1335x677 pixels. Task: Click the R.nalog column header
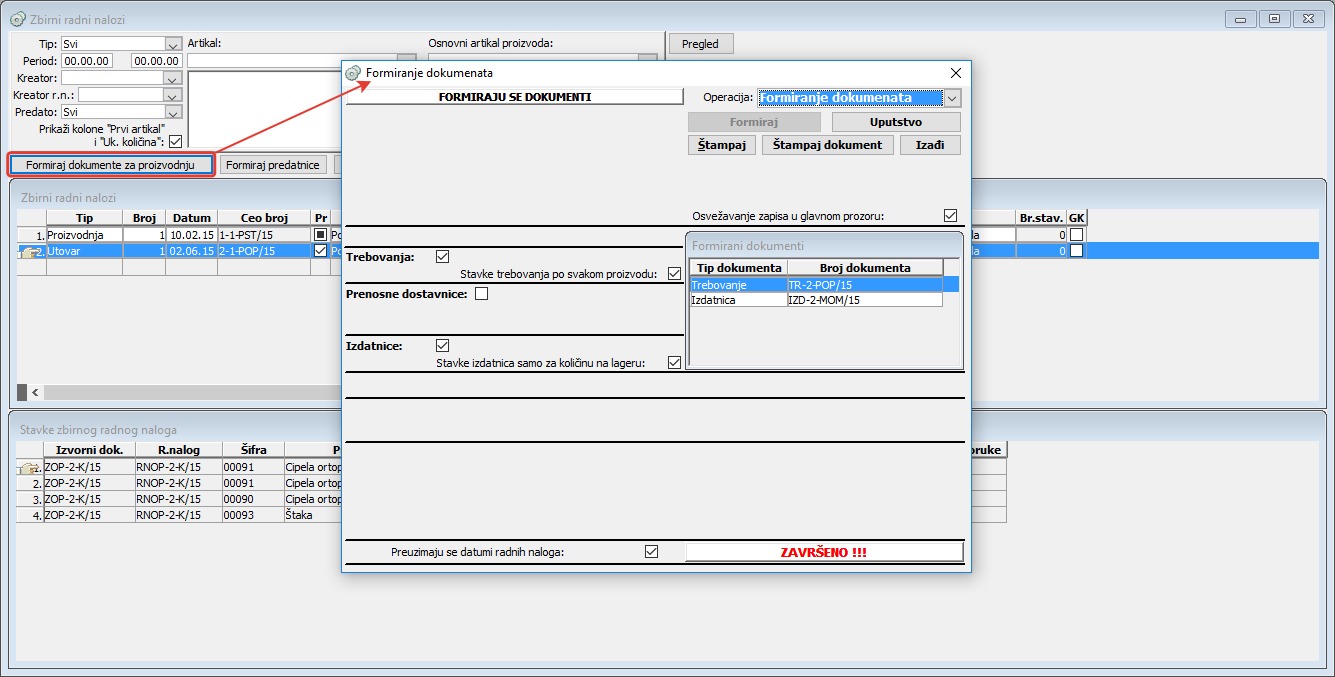(177, 450)
